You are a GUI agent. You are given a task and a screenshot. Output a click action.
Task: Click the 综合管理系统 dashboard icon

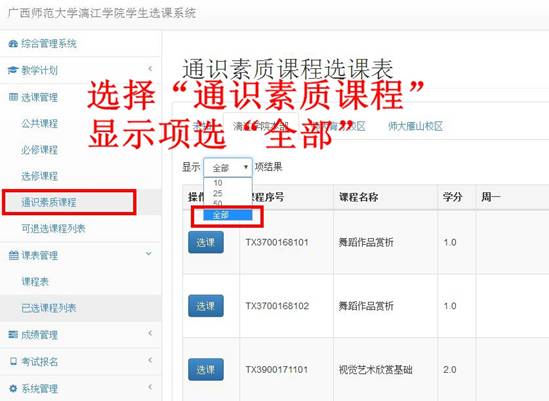[13, 44]
